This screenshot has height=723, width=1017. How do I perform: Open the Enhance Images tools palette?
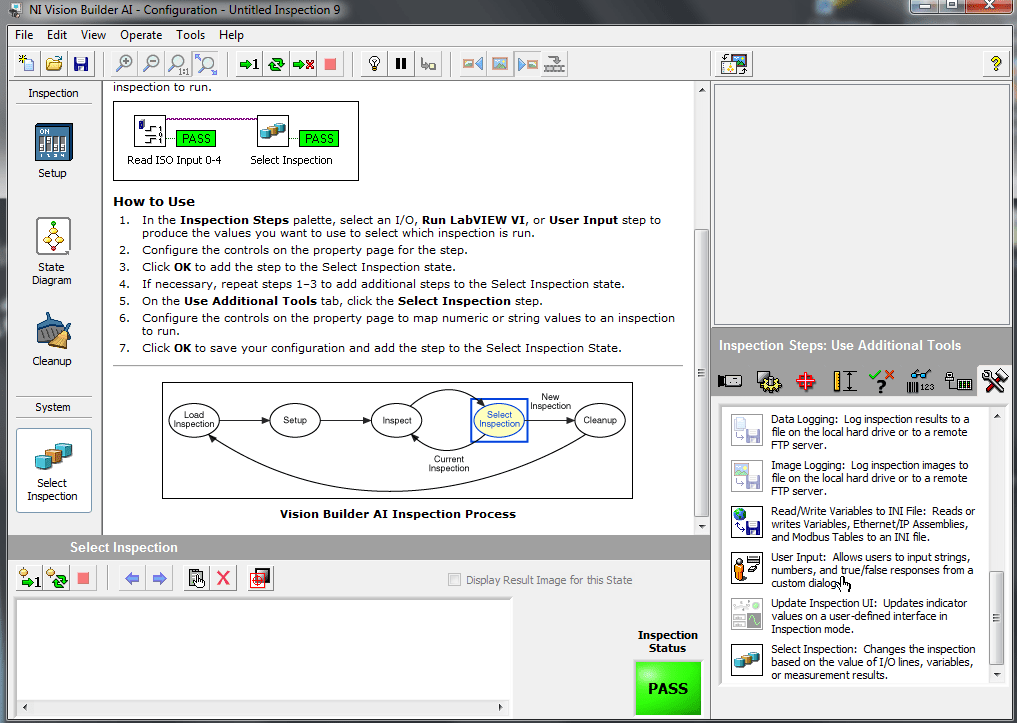[x=767, y=380]
